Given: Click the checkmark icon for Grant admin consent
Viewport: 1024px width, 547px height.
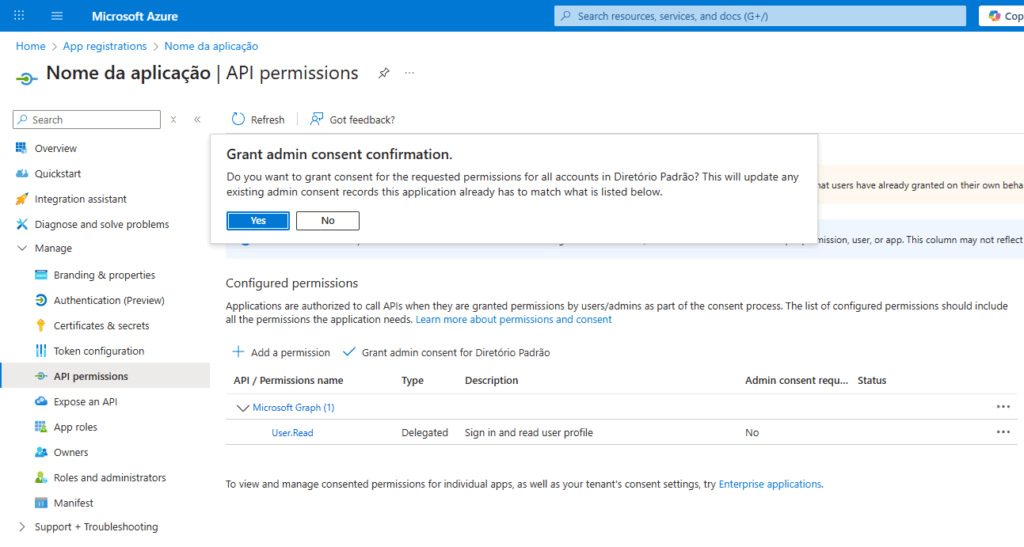Looking at the screenshot, I should (349, 352).
